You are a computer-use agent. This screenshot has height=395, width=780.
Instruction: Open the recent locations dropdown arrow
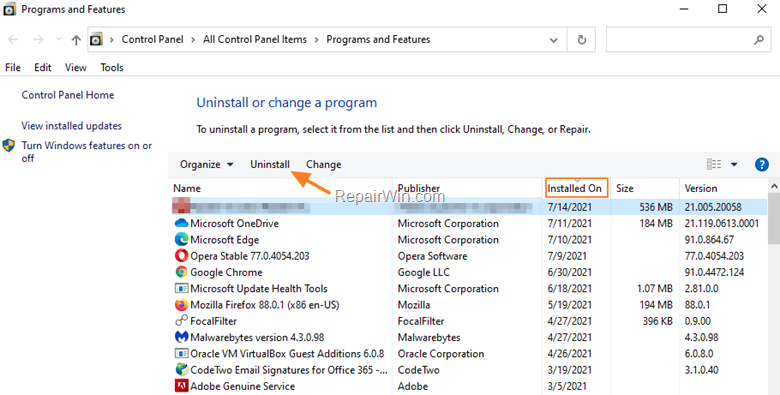click(x=59, y=40)
